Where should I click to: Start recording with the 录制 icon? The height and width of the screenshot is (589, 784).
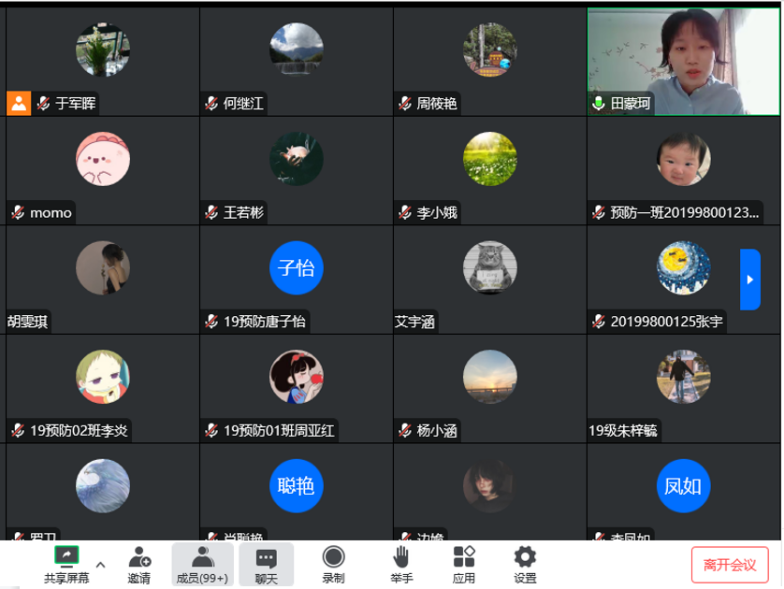333,557
